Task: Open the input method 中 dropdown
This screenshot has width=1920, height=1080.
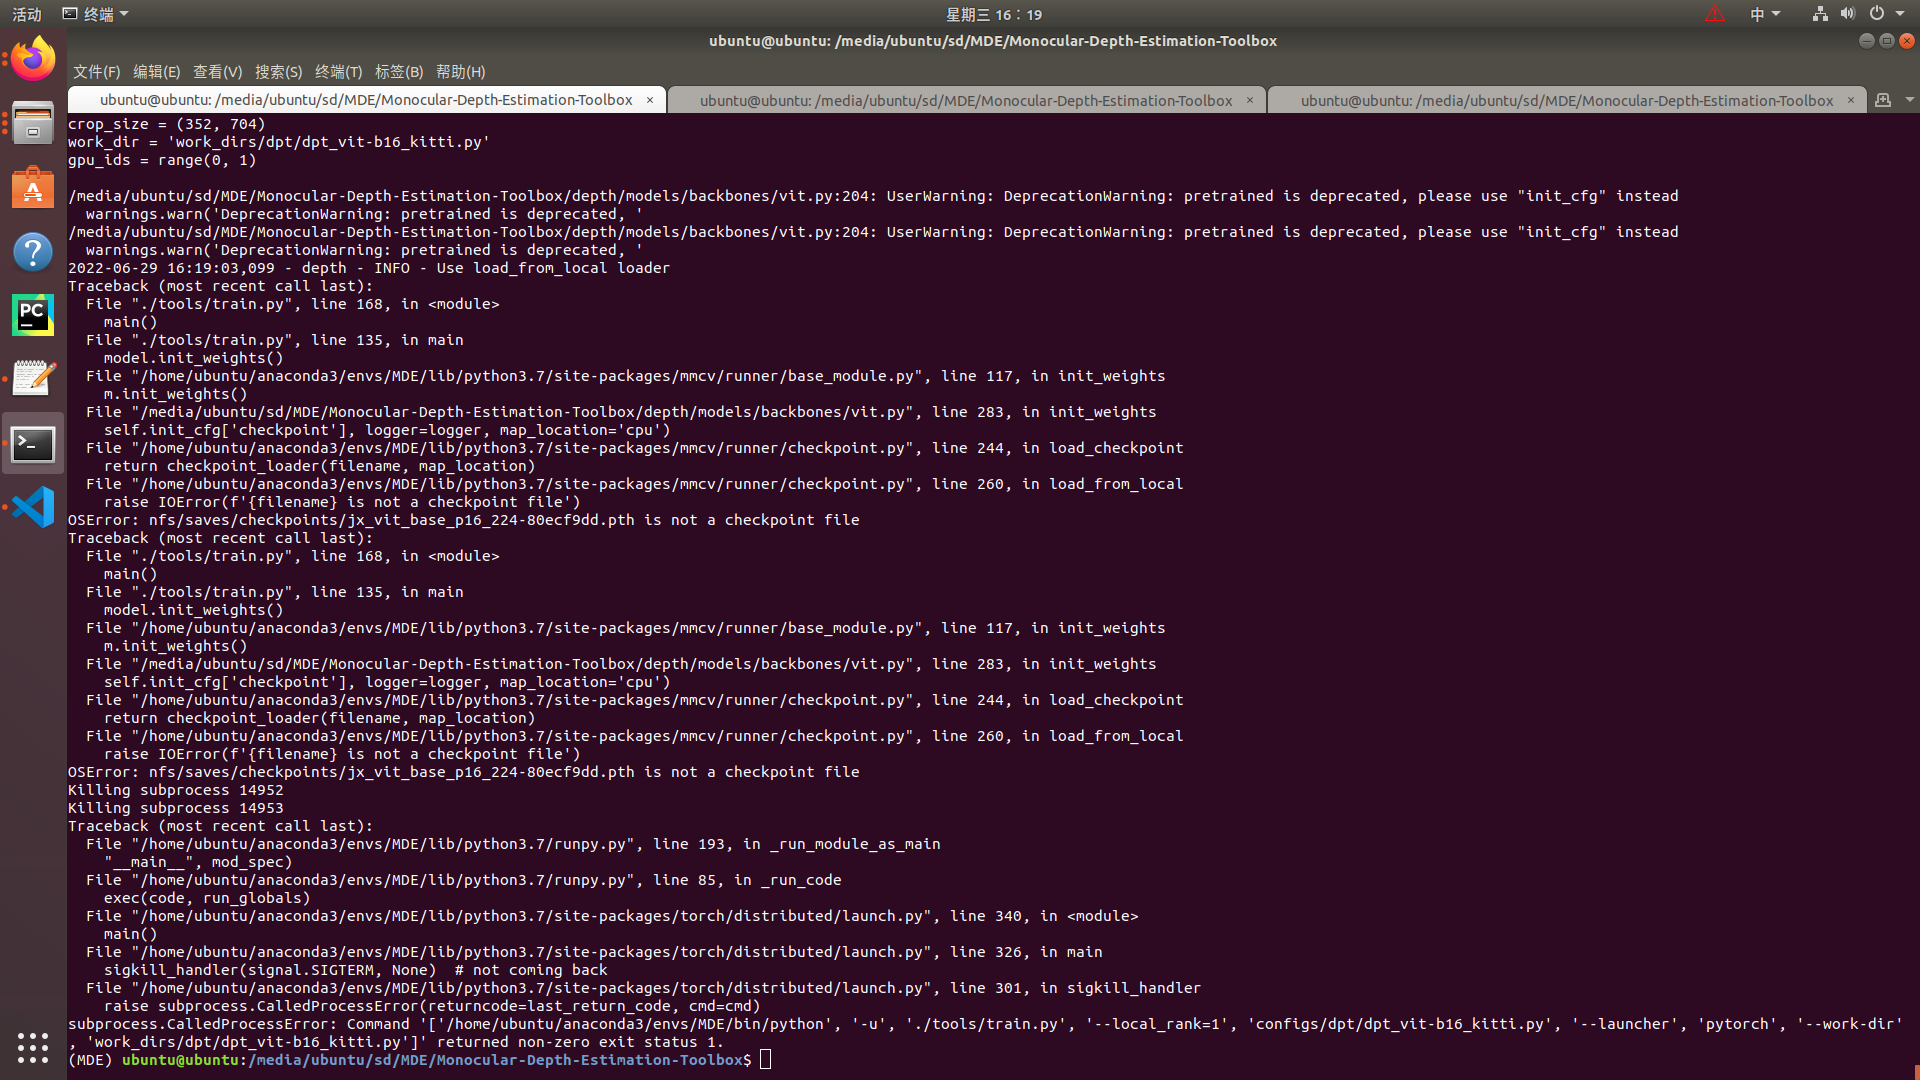Action: (1765, 13)
